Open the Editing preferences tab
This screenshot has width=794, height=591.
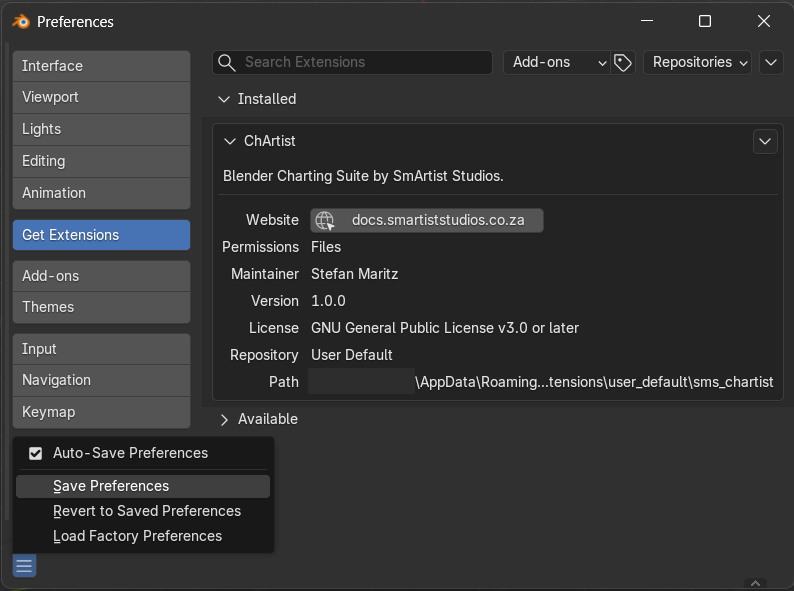pyautogui.click(x=101, y=161)
